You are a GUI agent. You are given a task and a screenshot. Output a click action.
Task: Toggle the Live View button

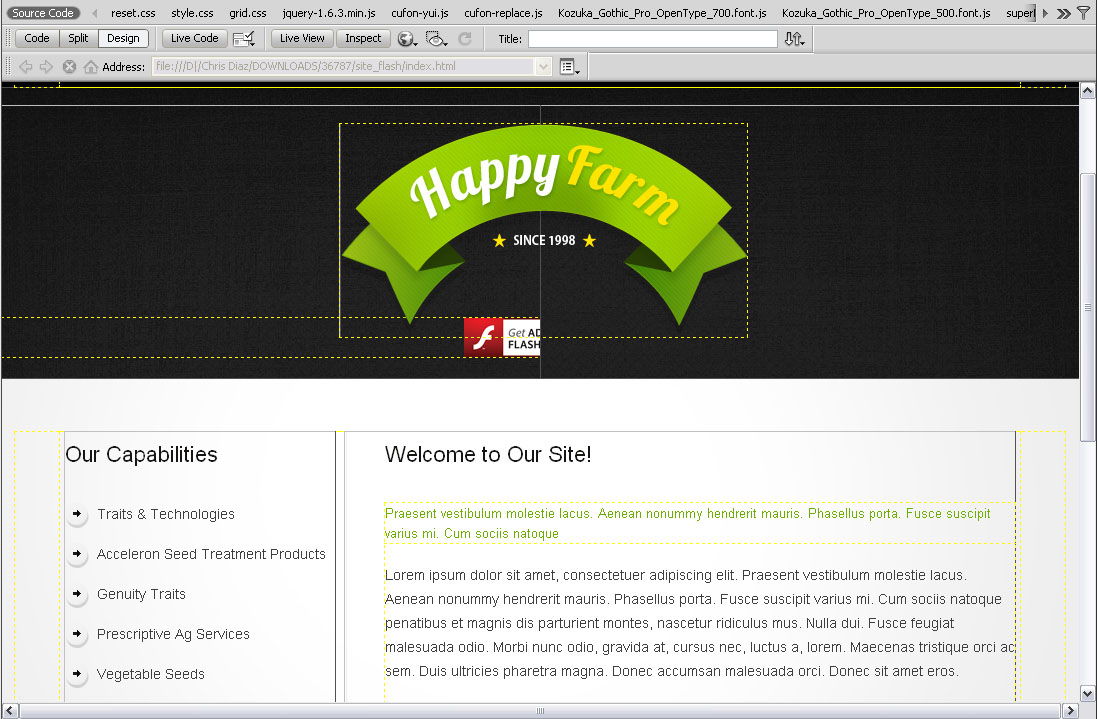302,39
